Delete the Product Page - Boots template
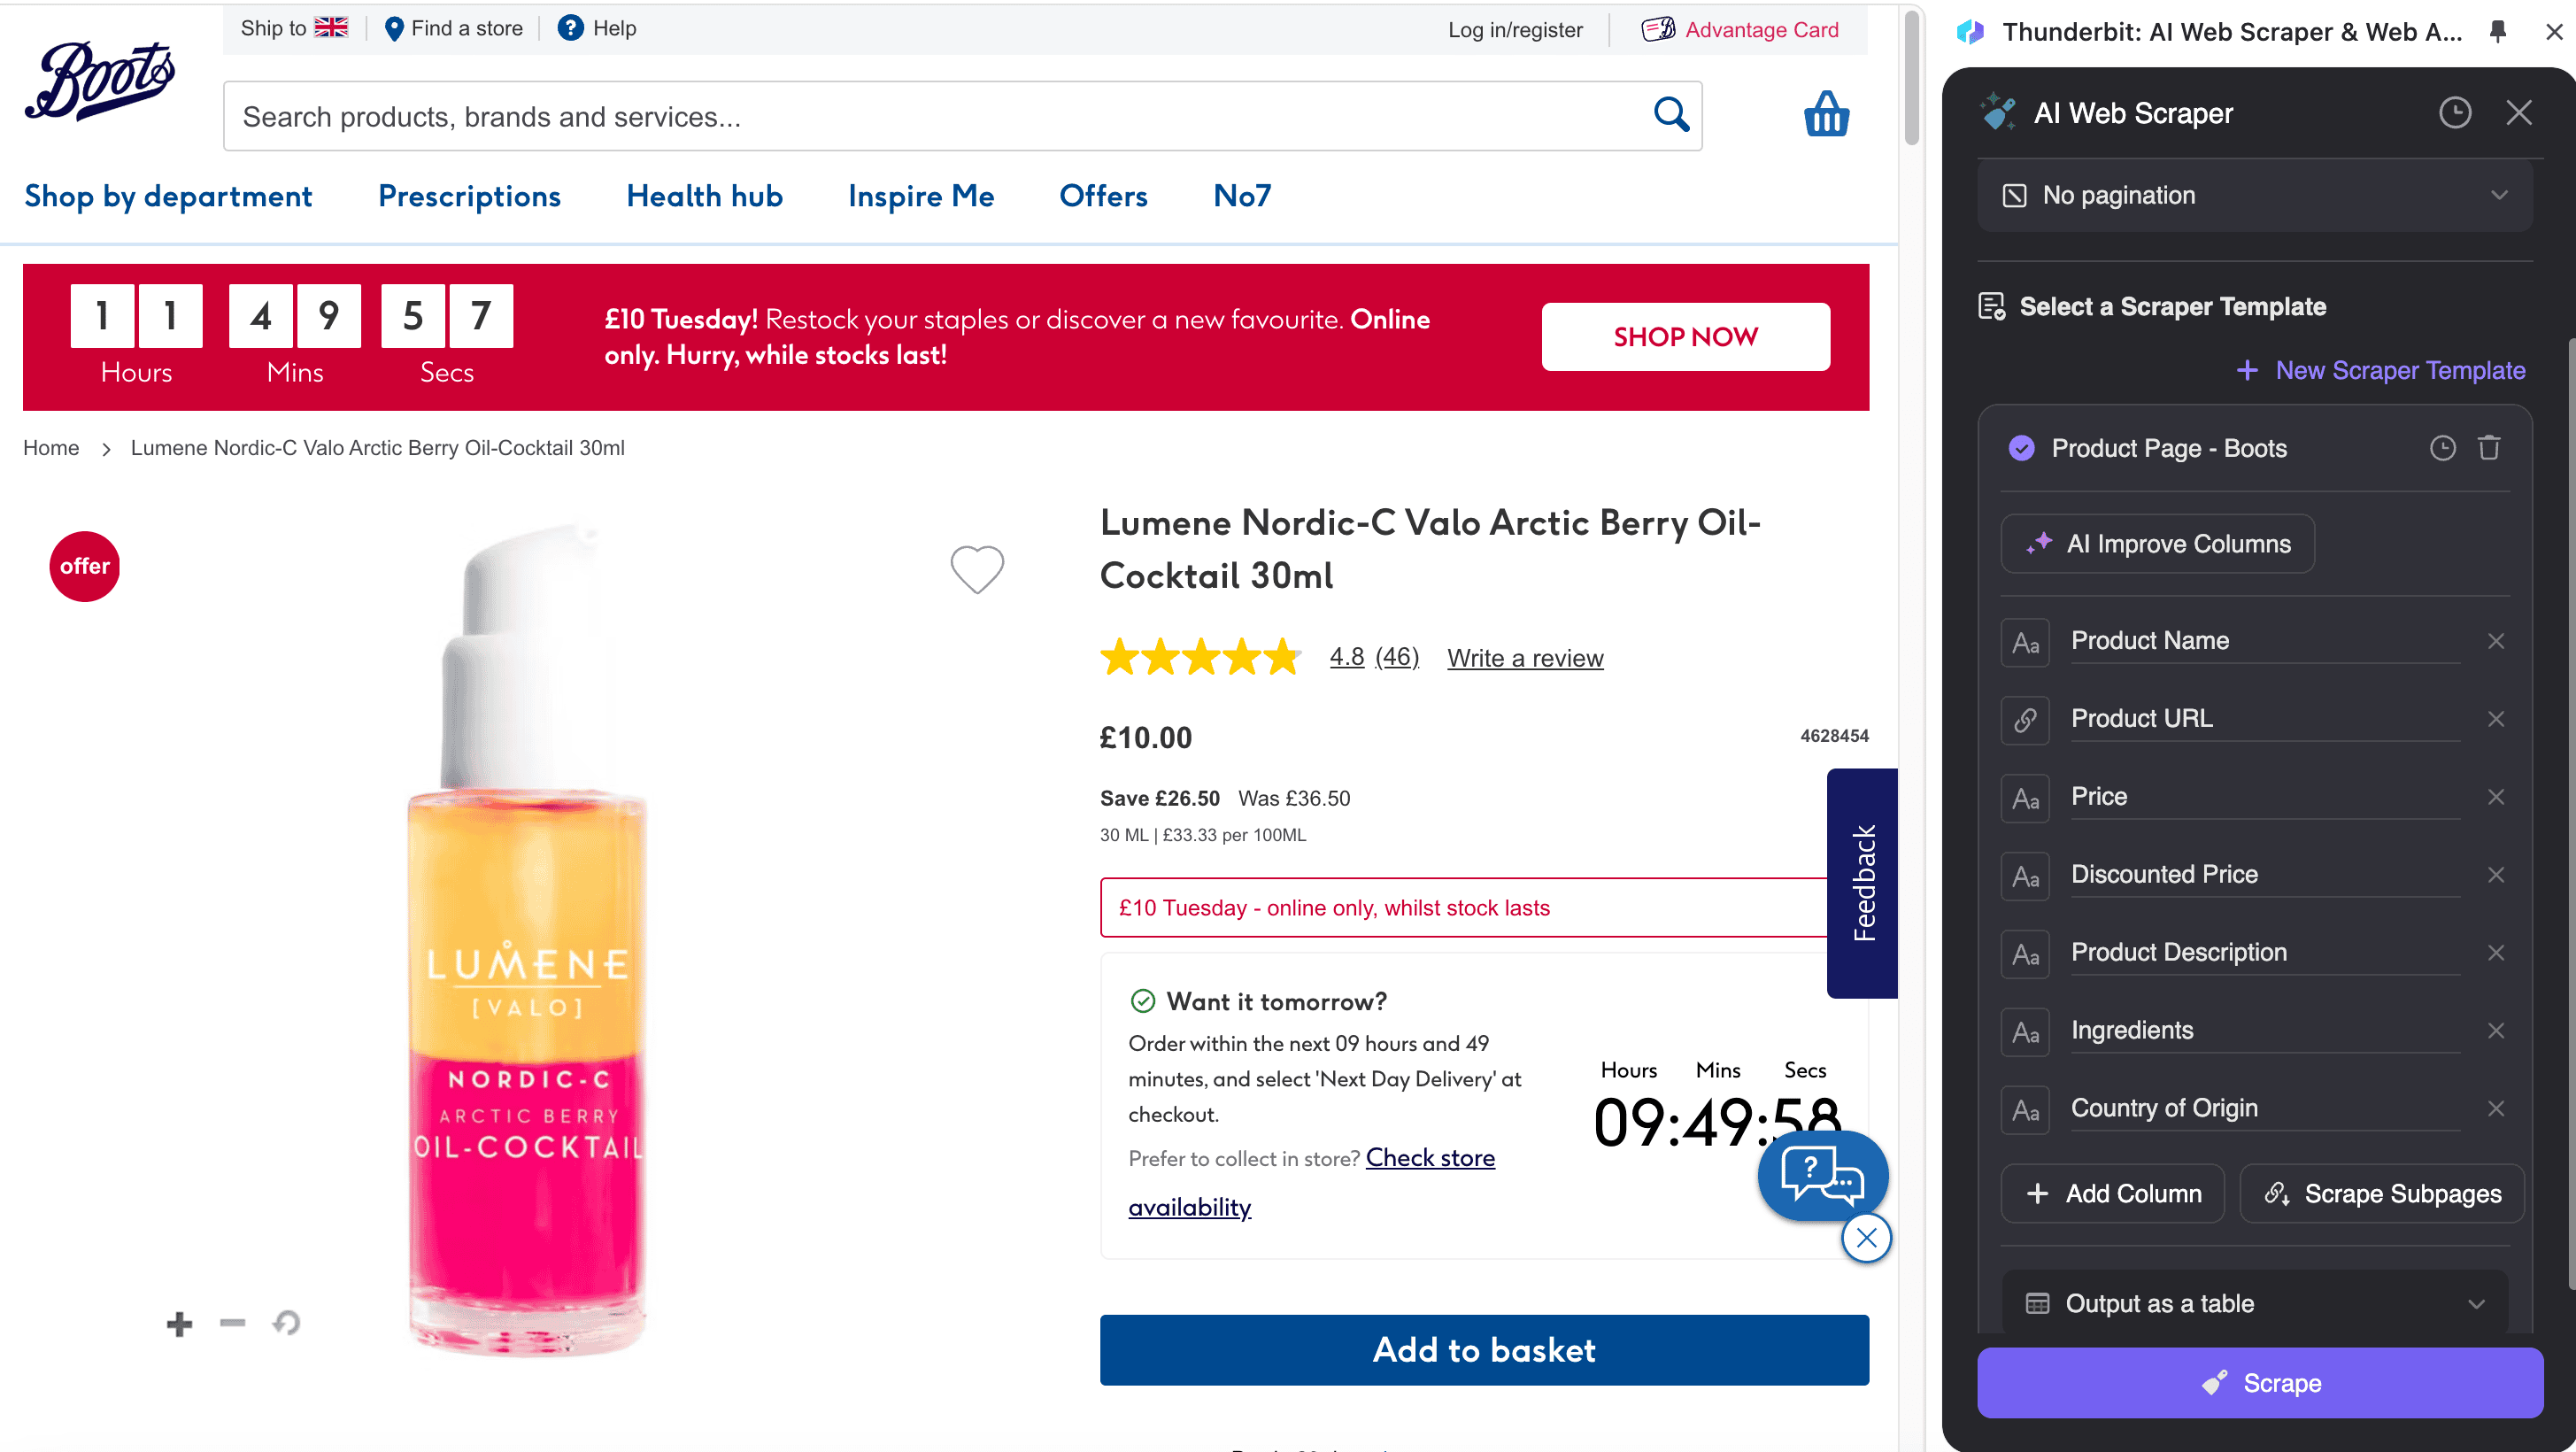This screenshot has height=1452, width=2576. 2489,448
